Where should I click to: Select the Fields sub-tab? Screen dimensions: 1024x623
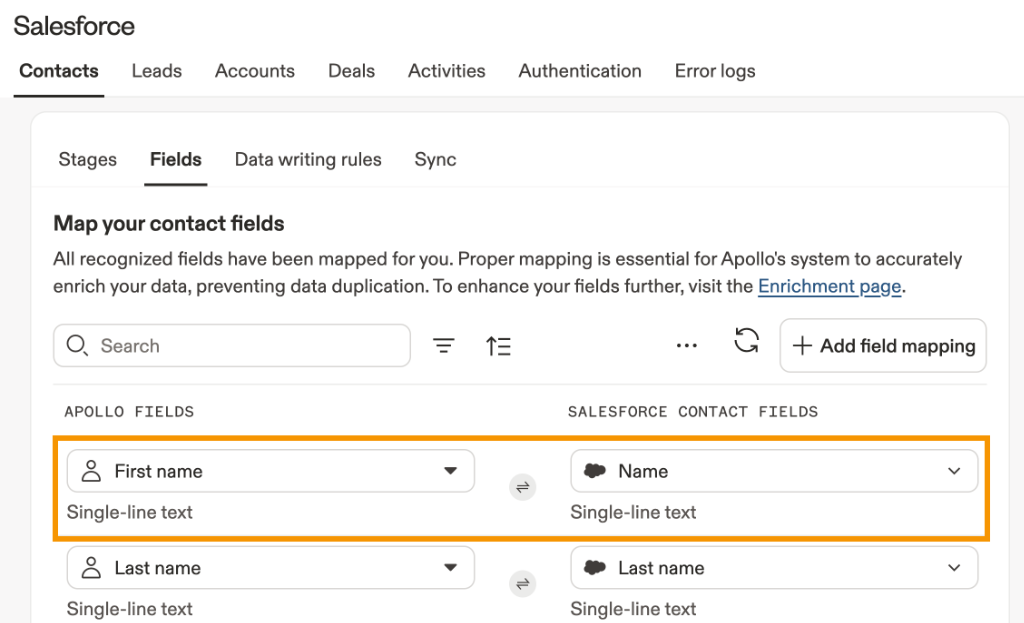pos(176,159)
